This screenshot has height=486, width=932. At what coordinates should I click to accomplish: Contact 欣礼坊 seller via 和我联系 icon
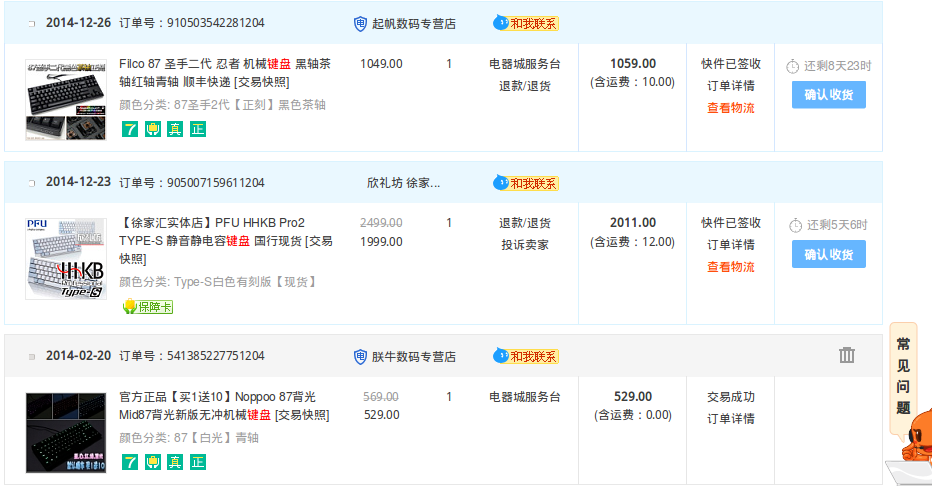tap(526, 183)
